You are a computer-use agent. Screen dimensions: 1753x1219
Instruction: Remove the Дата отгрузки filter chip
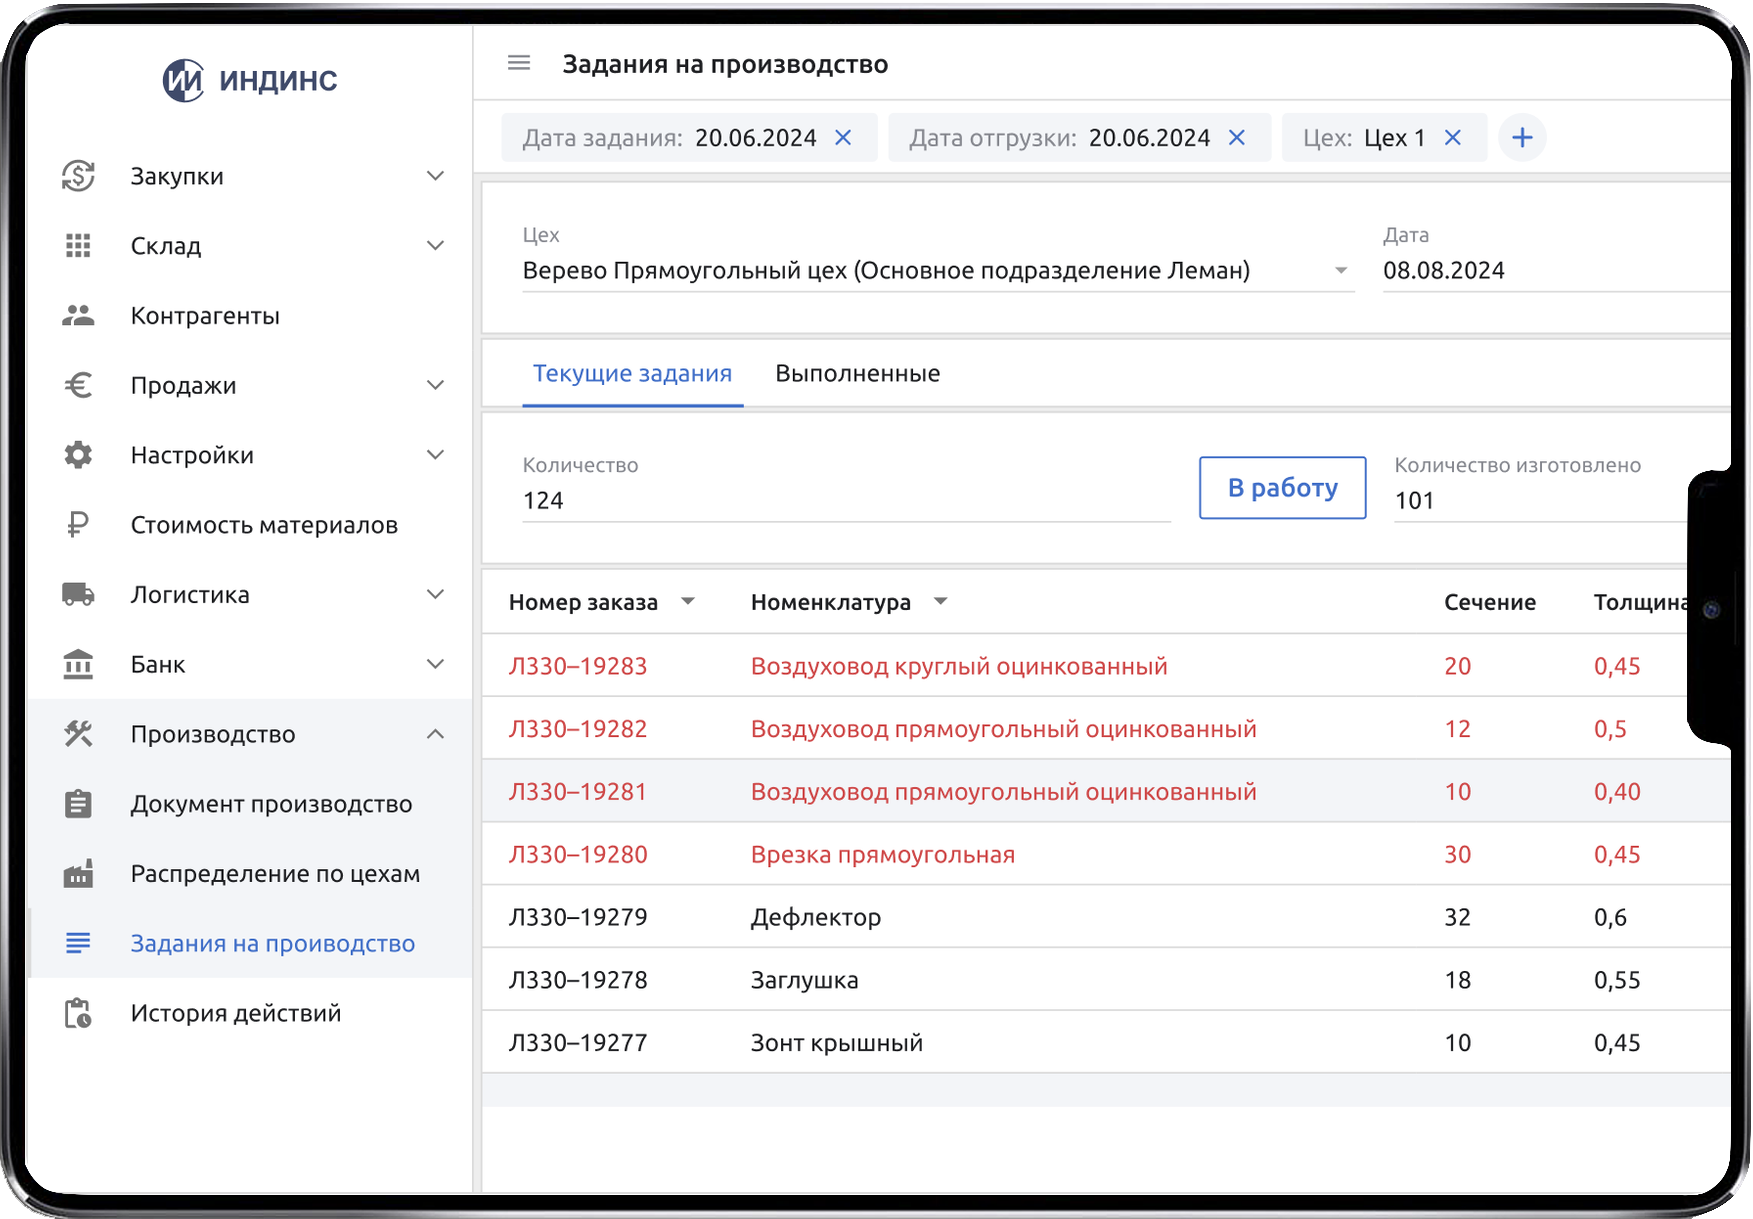pos(1237,137)
